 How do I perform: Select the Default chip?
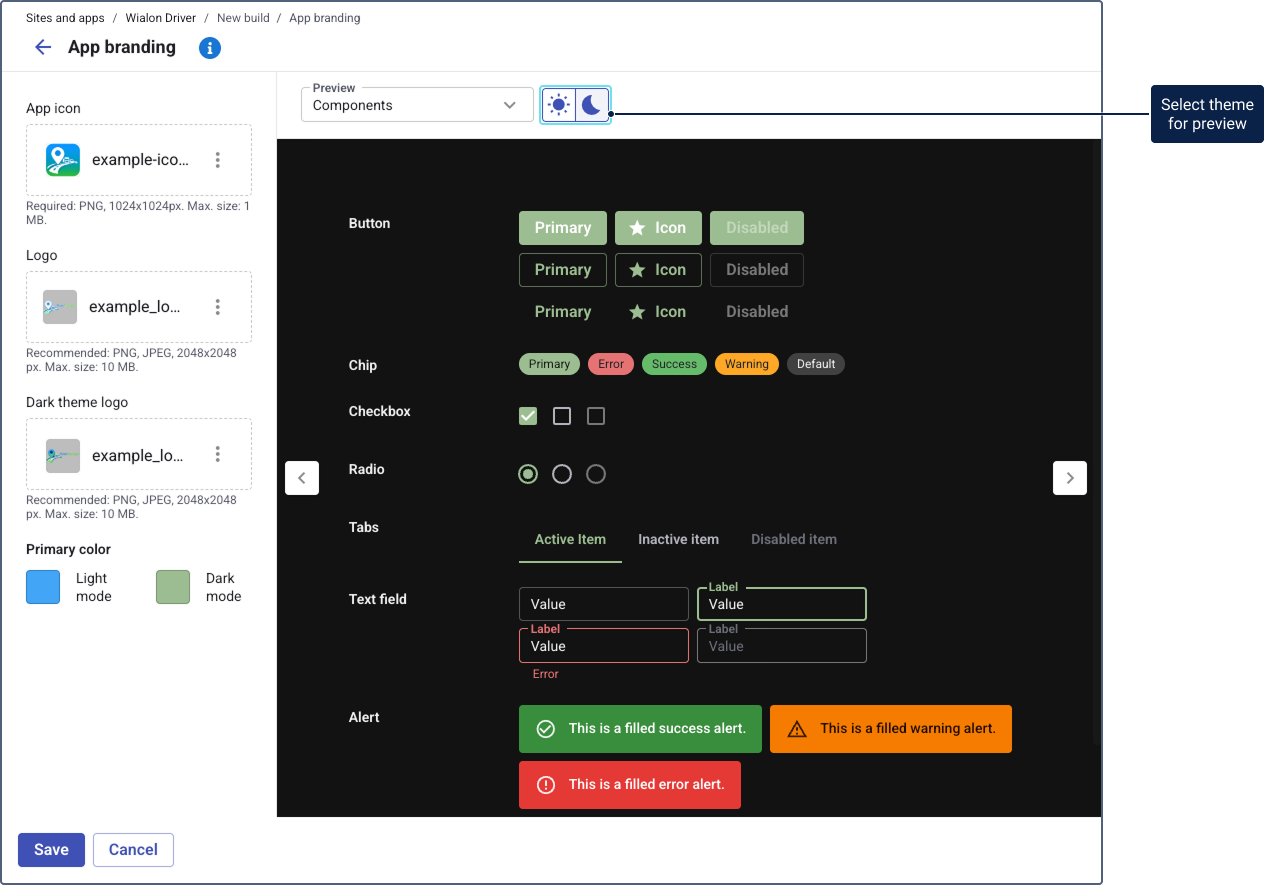(816, 364)
